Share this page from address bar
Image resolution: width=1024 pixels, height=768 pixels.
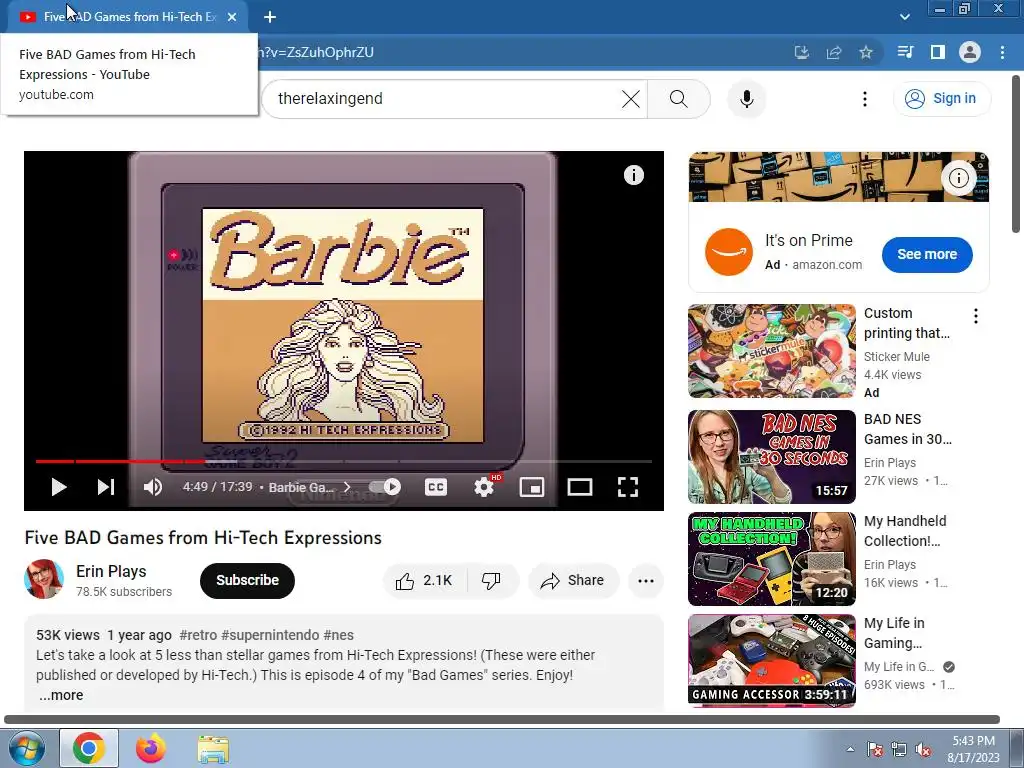(834, 52)
